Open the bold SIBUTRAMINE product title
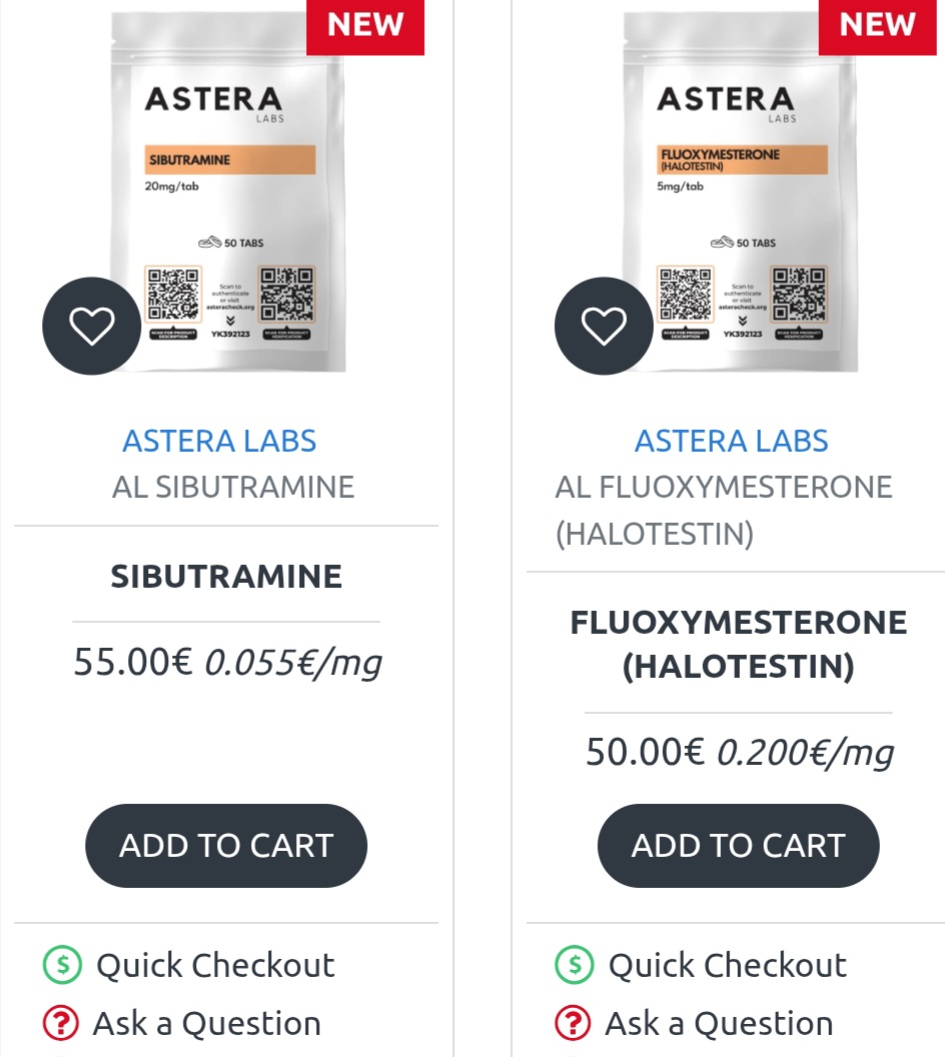This screenshot has width=945, height=1057. coord(226,576)
